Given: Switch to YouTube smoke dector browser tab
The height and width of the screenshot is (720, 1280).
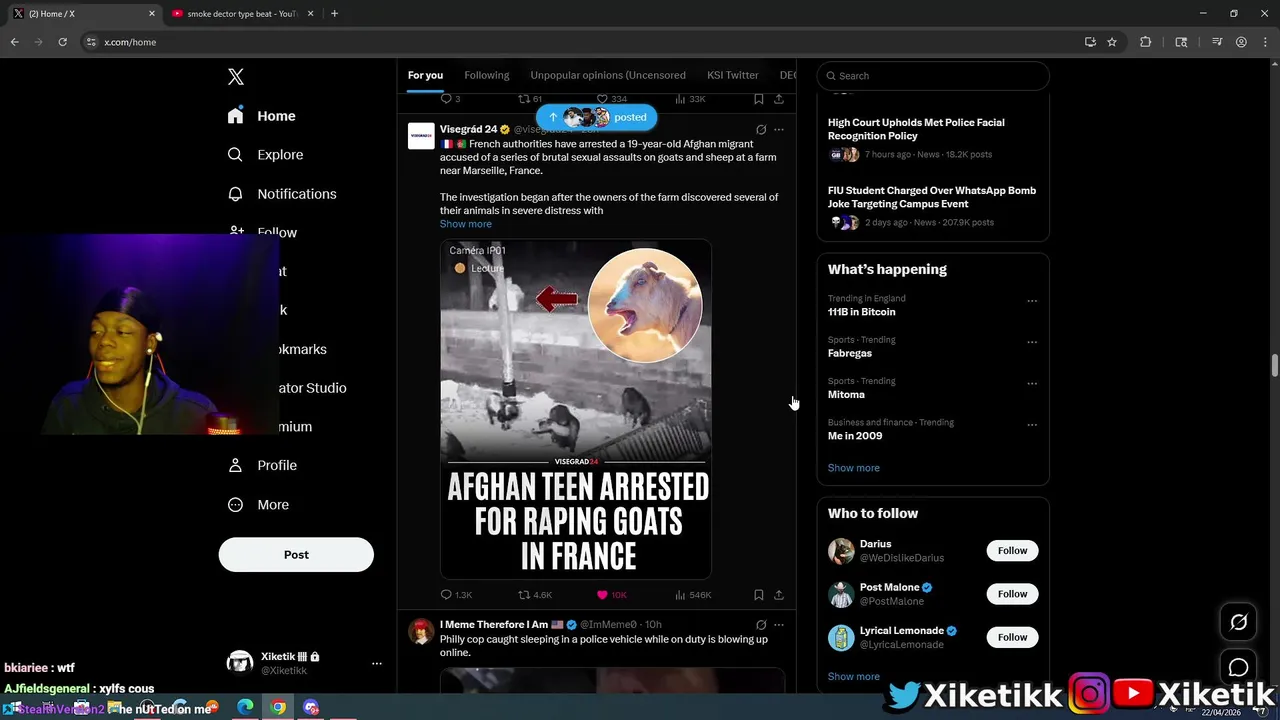Looking at the screenshot, I should (x=242, y=14).
